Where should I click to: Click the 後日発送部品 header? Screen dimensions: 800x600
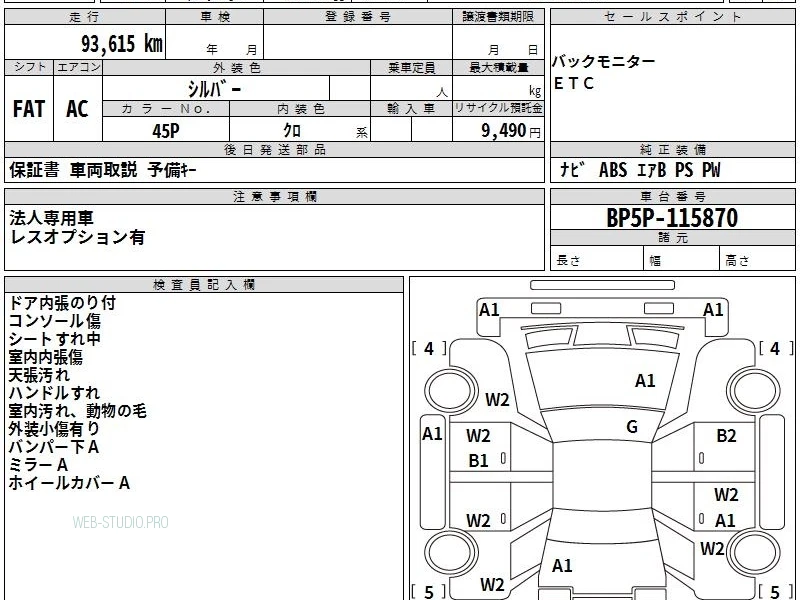(x=274, y=149)
